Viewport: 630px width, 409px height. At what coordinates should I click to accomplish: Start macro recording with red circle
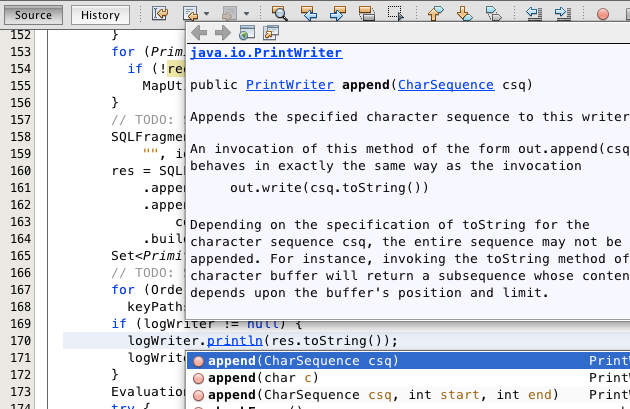point(602,14)
